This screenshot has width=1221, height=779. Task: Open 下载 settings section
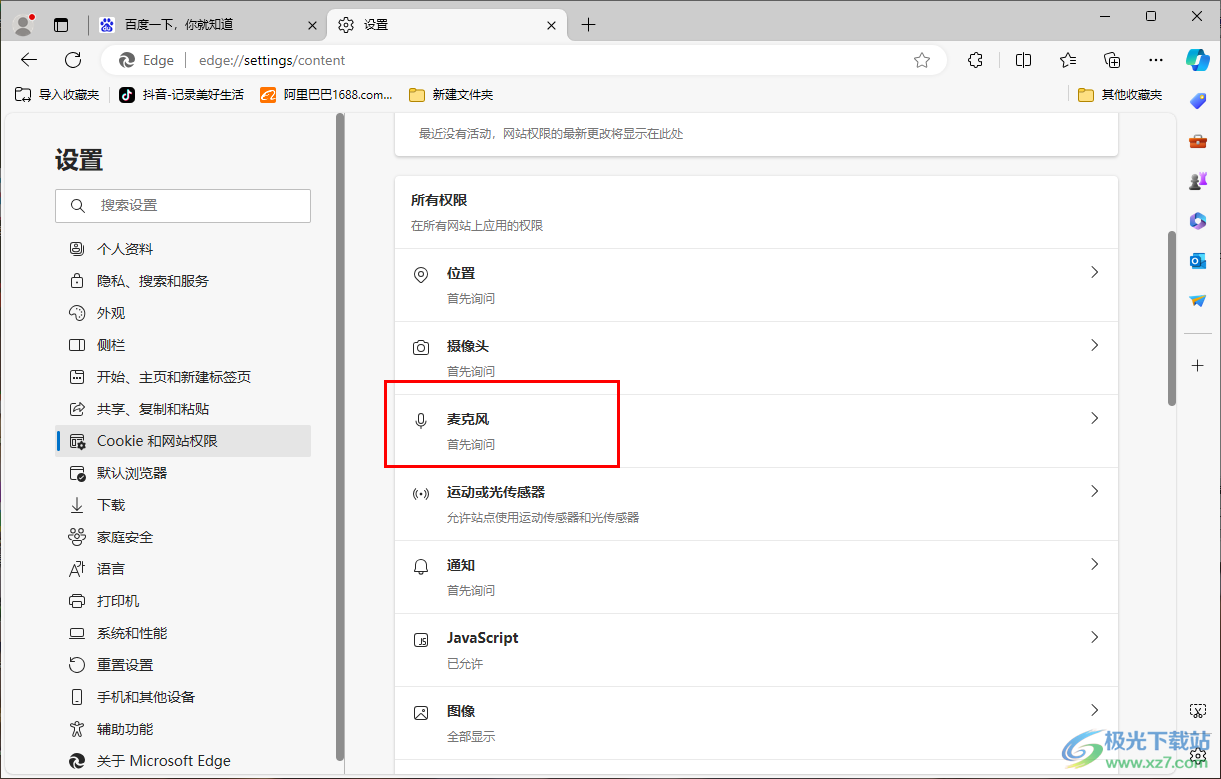(183, 505)
